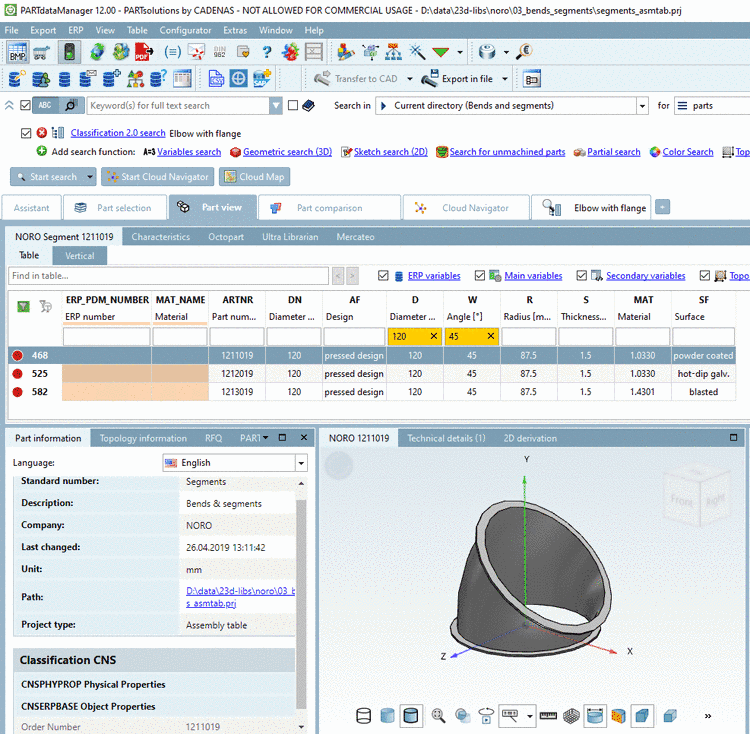
Task: Click the zoom-to-fit magnifier icon
Action: 438,716
